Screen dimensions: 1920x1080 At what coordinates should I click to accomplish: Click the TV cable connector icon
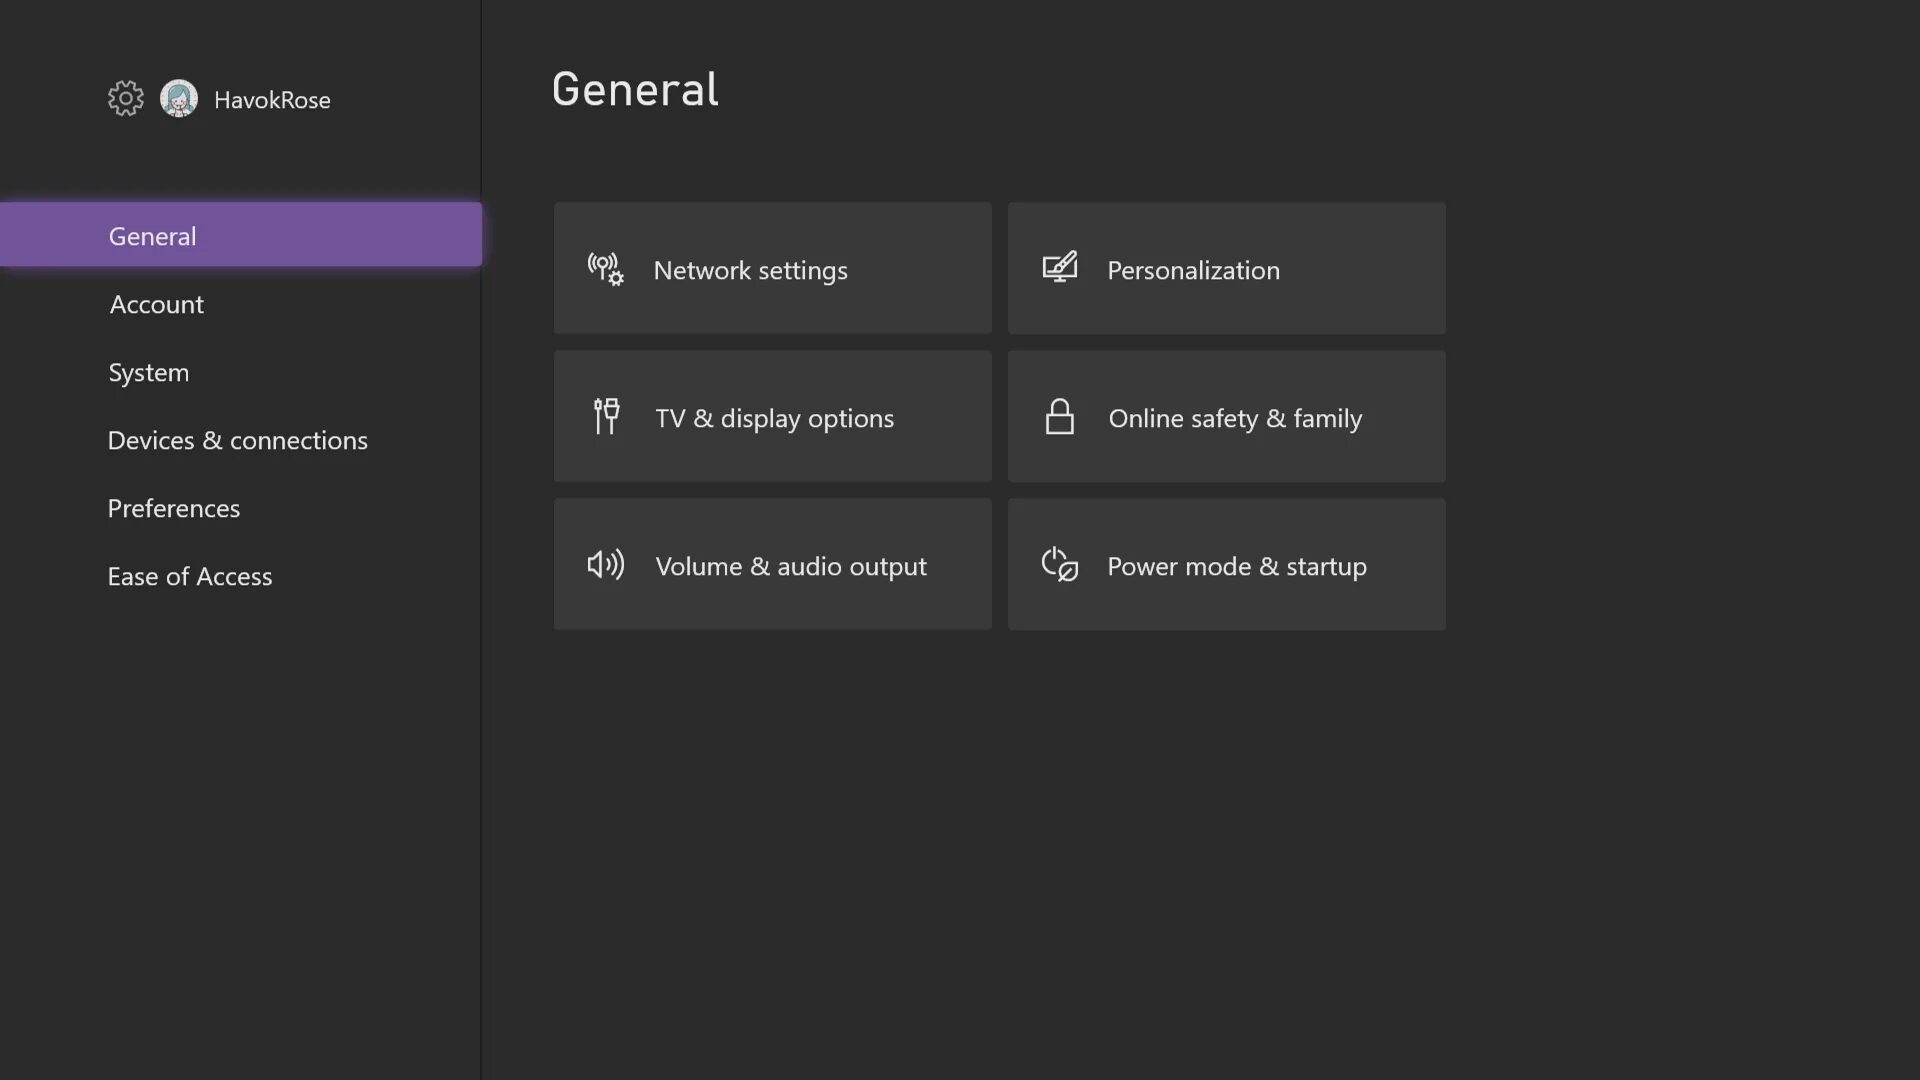606,416
